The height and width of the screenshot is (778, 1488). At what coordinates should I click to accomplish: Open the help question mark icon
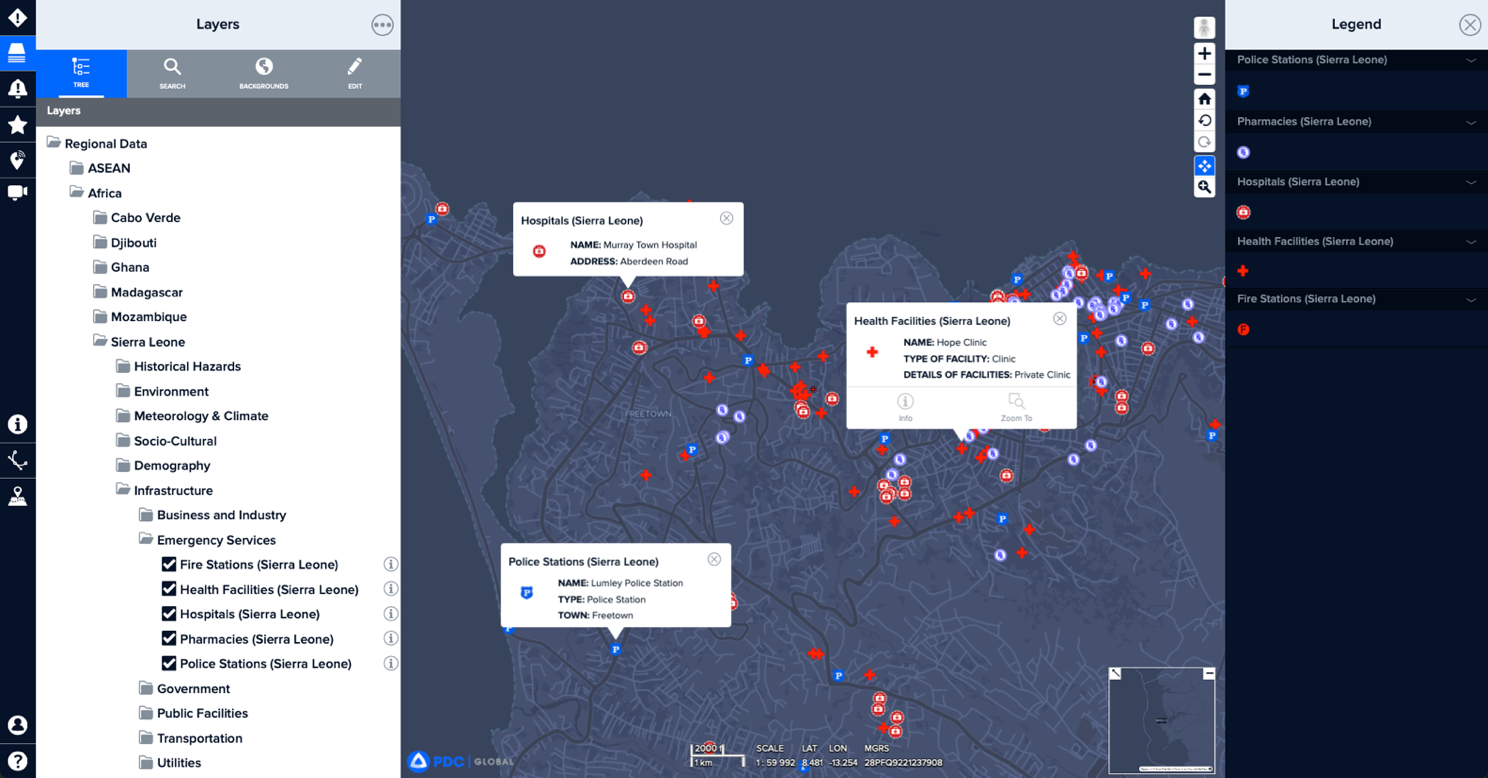click(x=17, y=760)
